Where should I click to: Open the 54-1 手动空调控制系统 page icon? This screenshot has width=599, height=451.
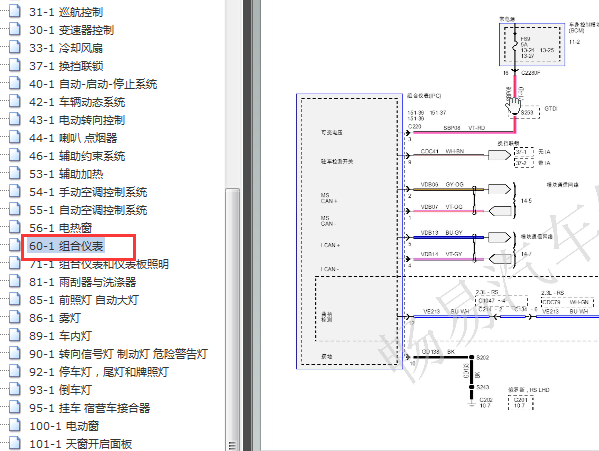15,191
